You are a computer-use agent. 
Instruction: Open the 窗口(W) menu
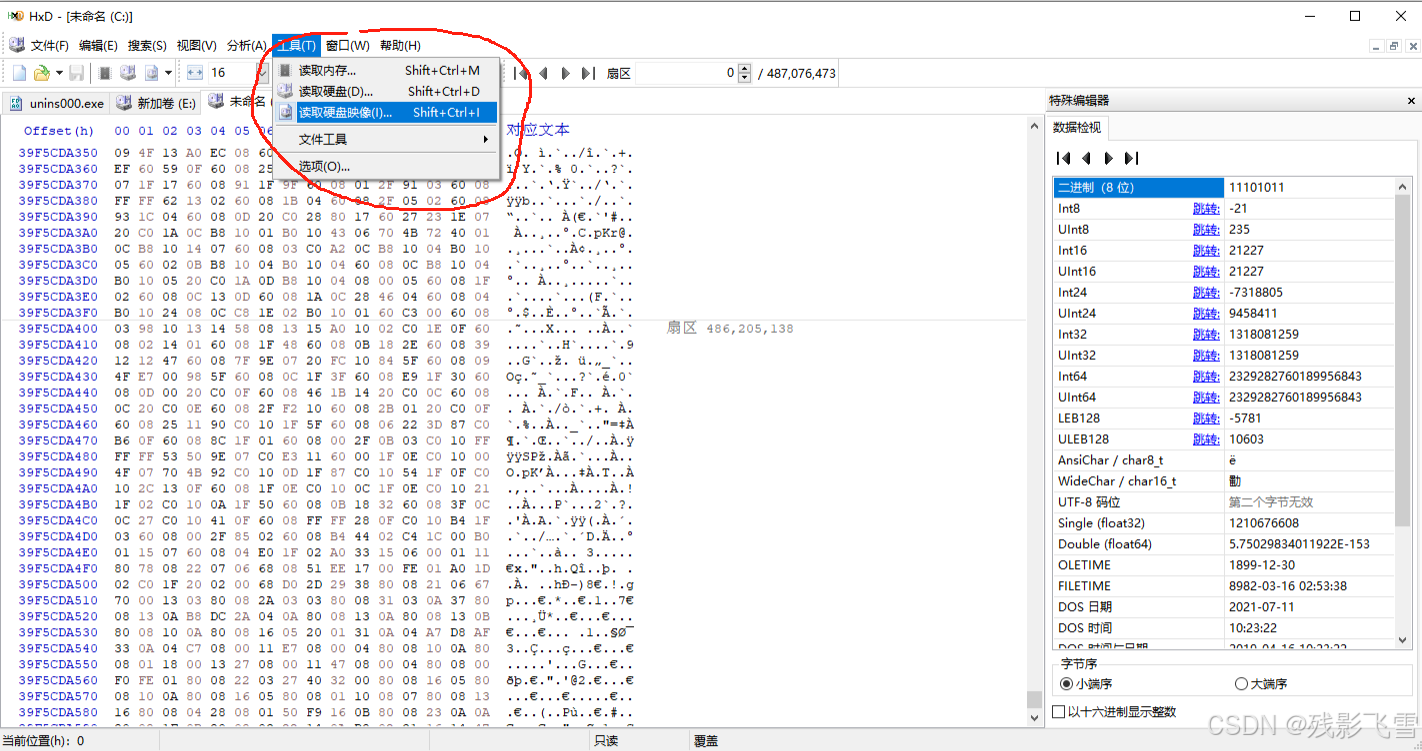pos(347,45)
